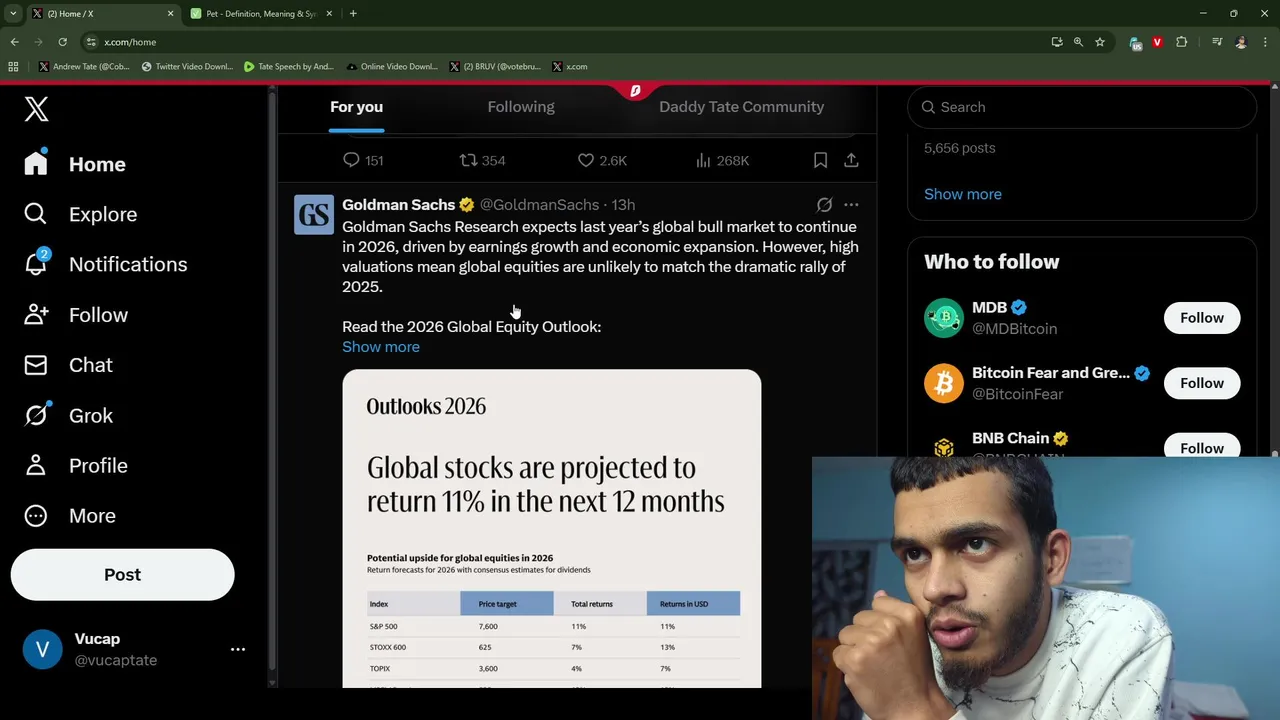Click the red V extension icon

click(1157, 42)
